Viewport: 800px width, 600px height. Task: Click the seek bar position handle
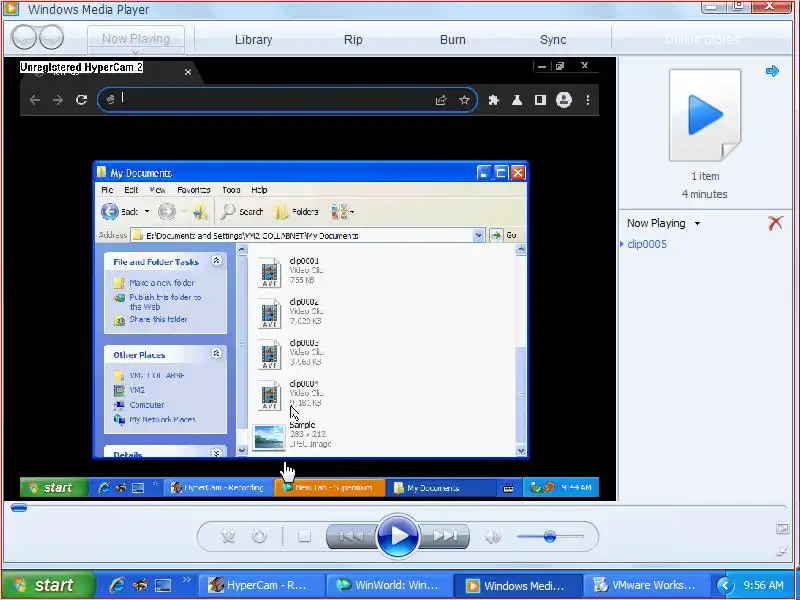[19, 507]
